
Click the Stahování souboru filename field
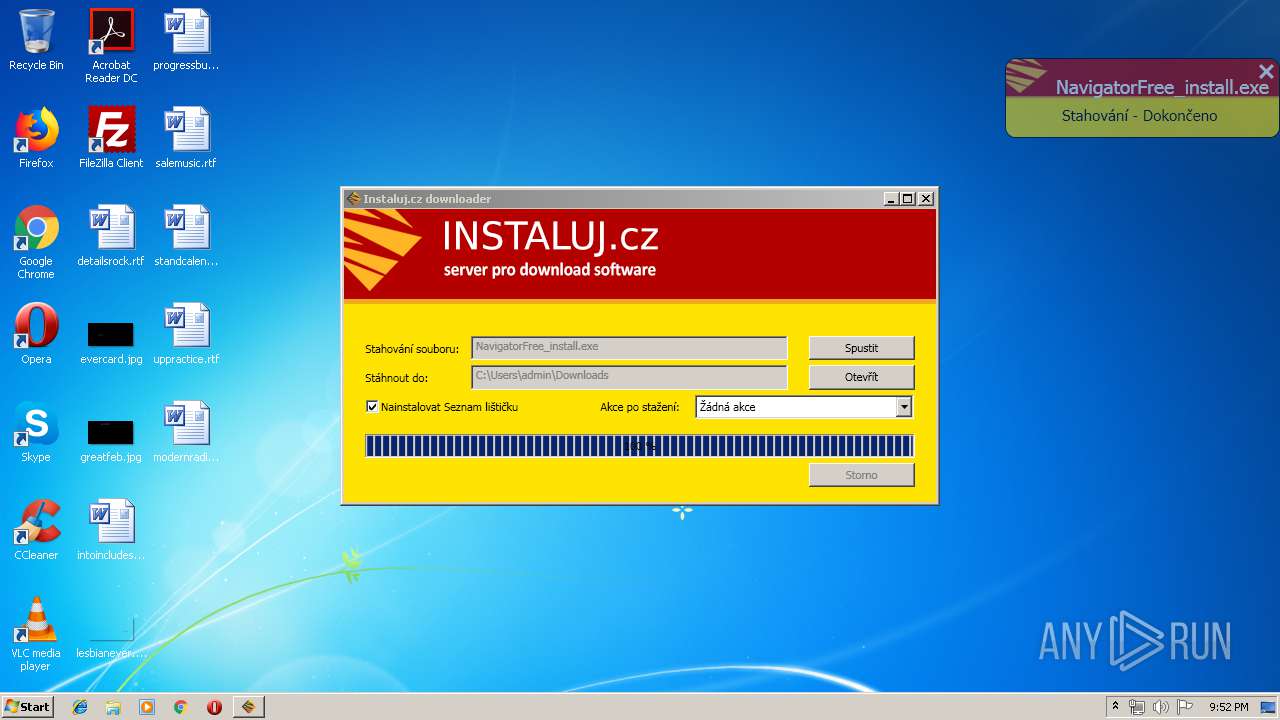pyautogui.click(x=629, y=347)
